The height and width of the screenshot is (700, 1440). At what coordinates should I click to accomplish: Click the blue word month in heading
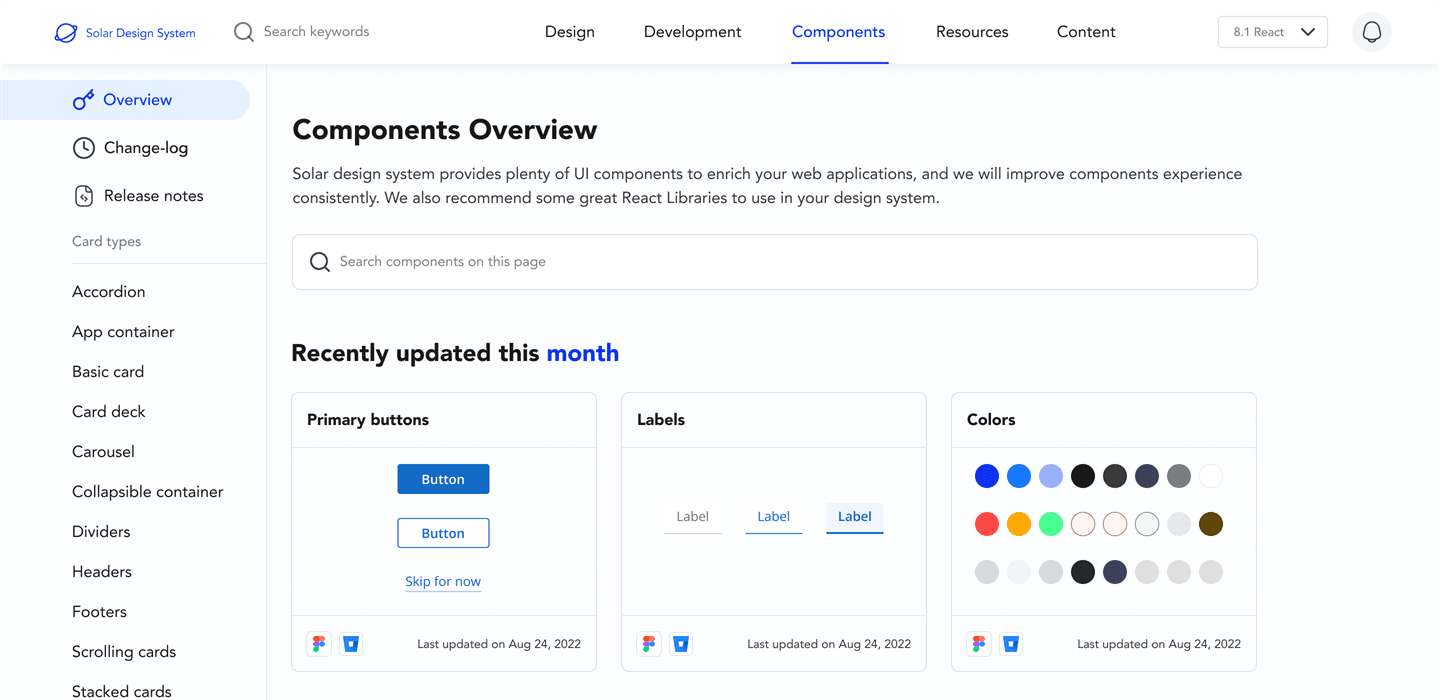pyautogui.click(x=583, y=353)
